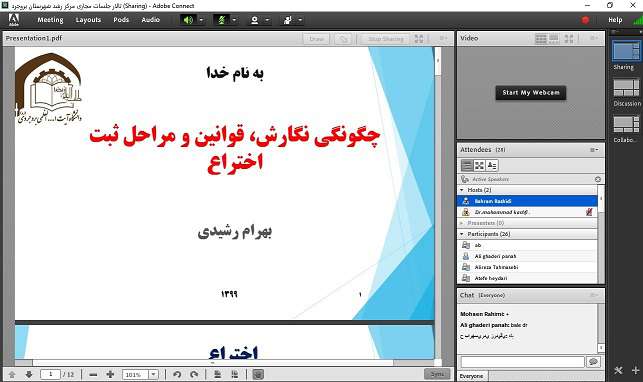Click the layout manager tools icon
Viewport: 643px width, 382px height.
618,371
